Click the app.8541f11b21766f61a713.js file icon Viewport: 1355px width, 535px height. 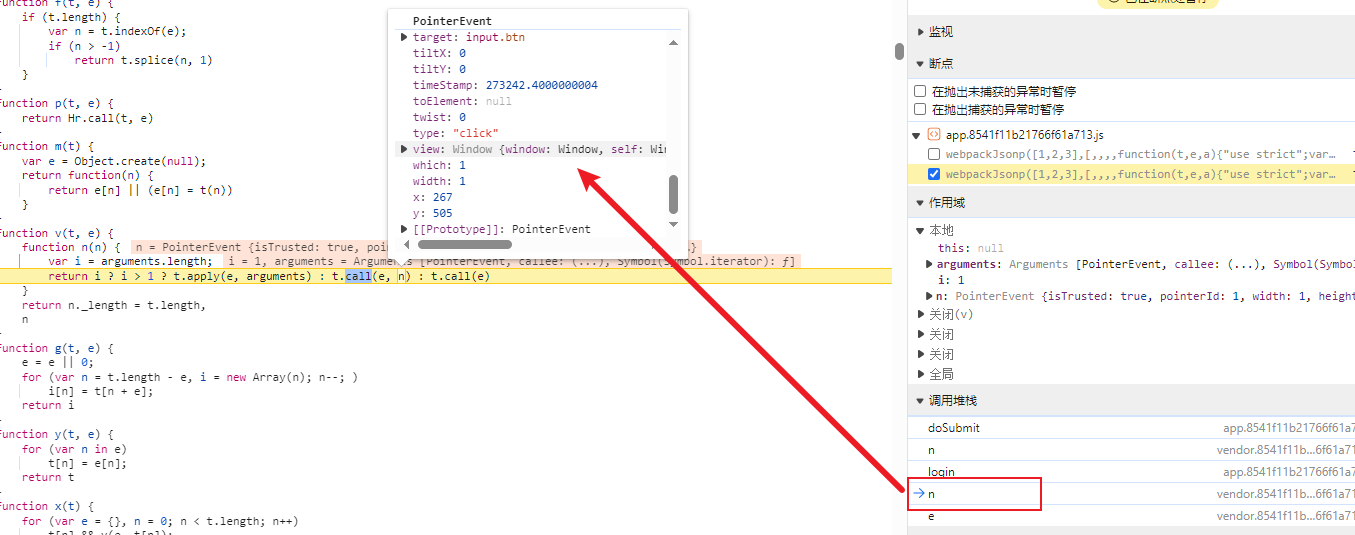[x=933, y=134]
